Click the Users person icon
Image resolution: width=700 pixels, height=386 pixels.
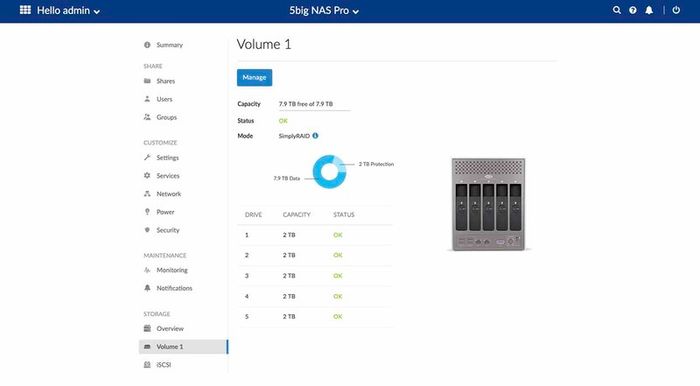point(147,99)
